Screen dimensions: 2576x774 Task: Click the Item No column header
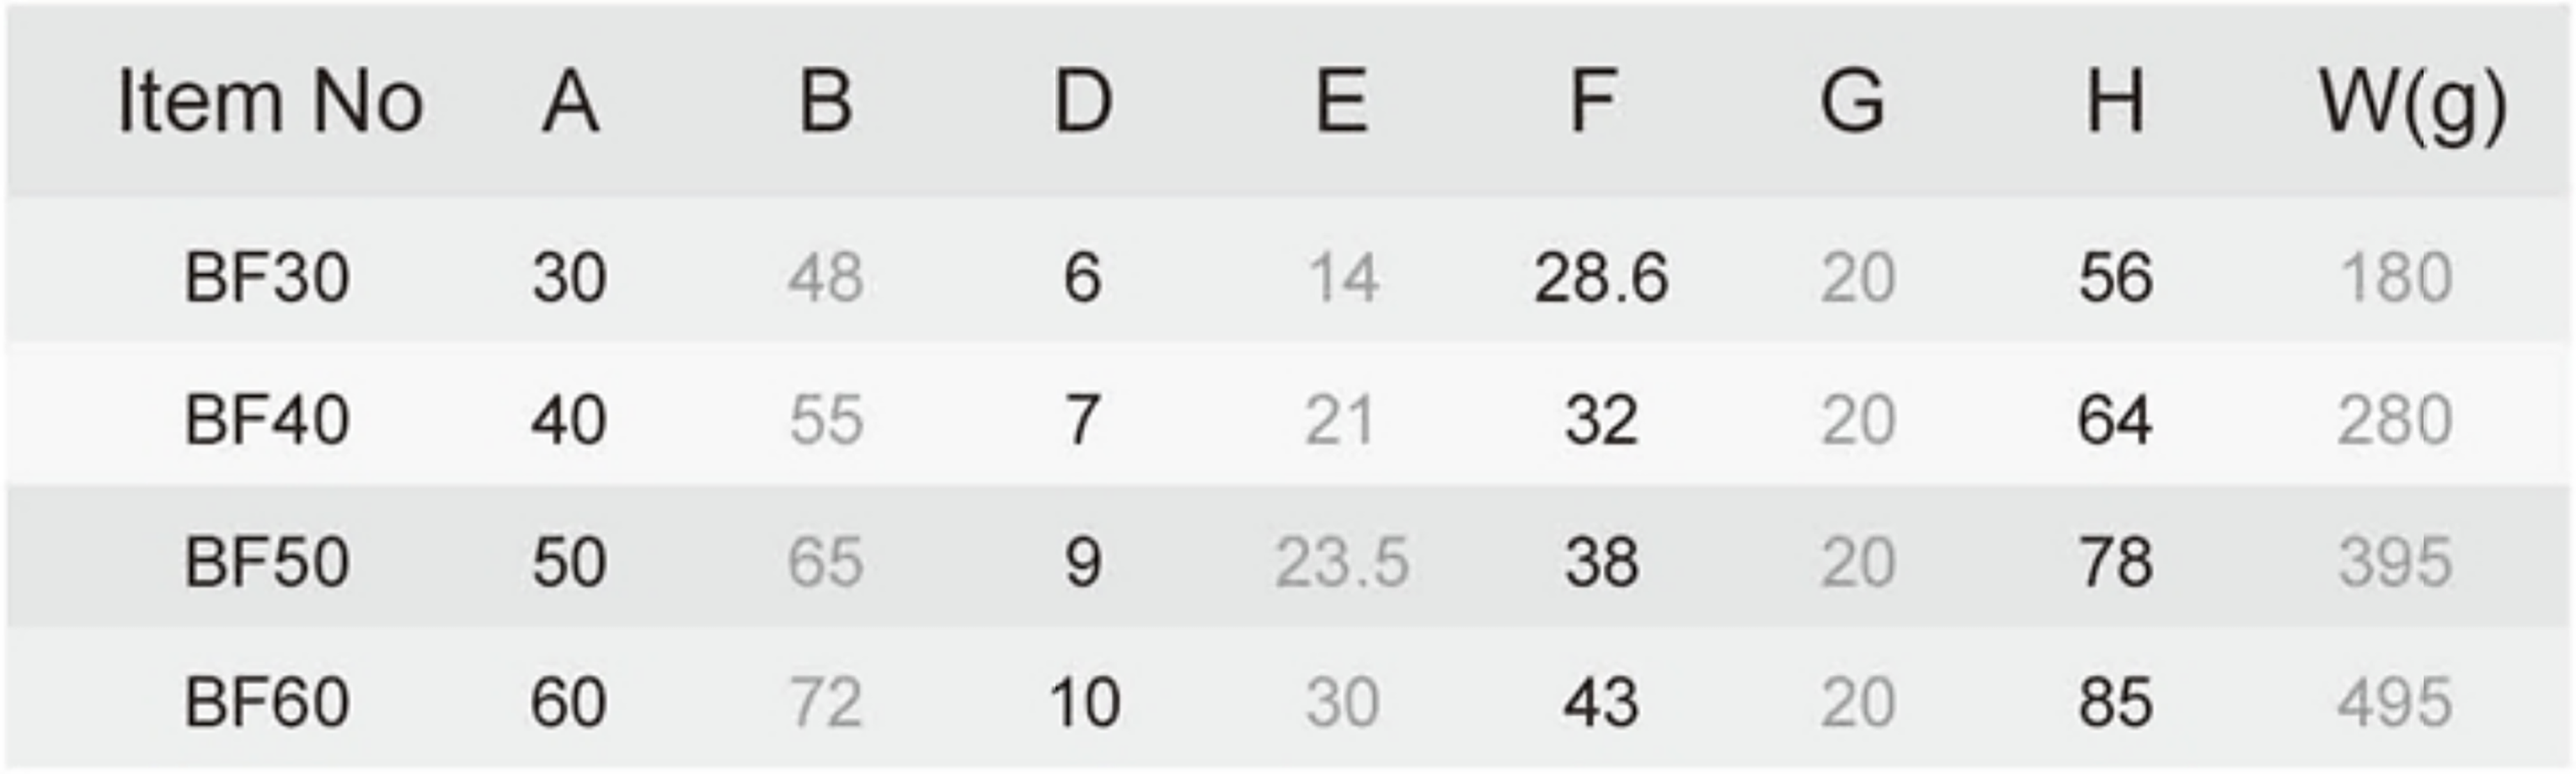[270, 102]
